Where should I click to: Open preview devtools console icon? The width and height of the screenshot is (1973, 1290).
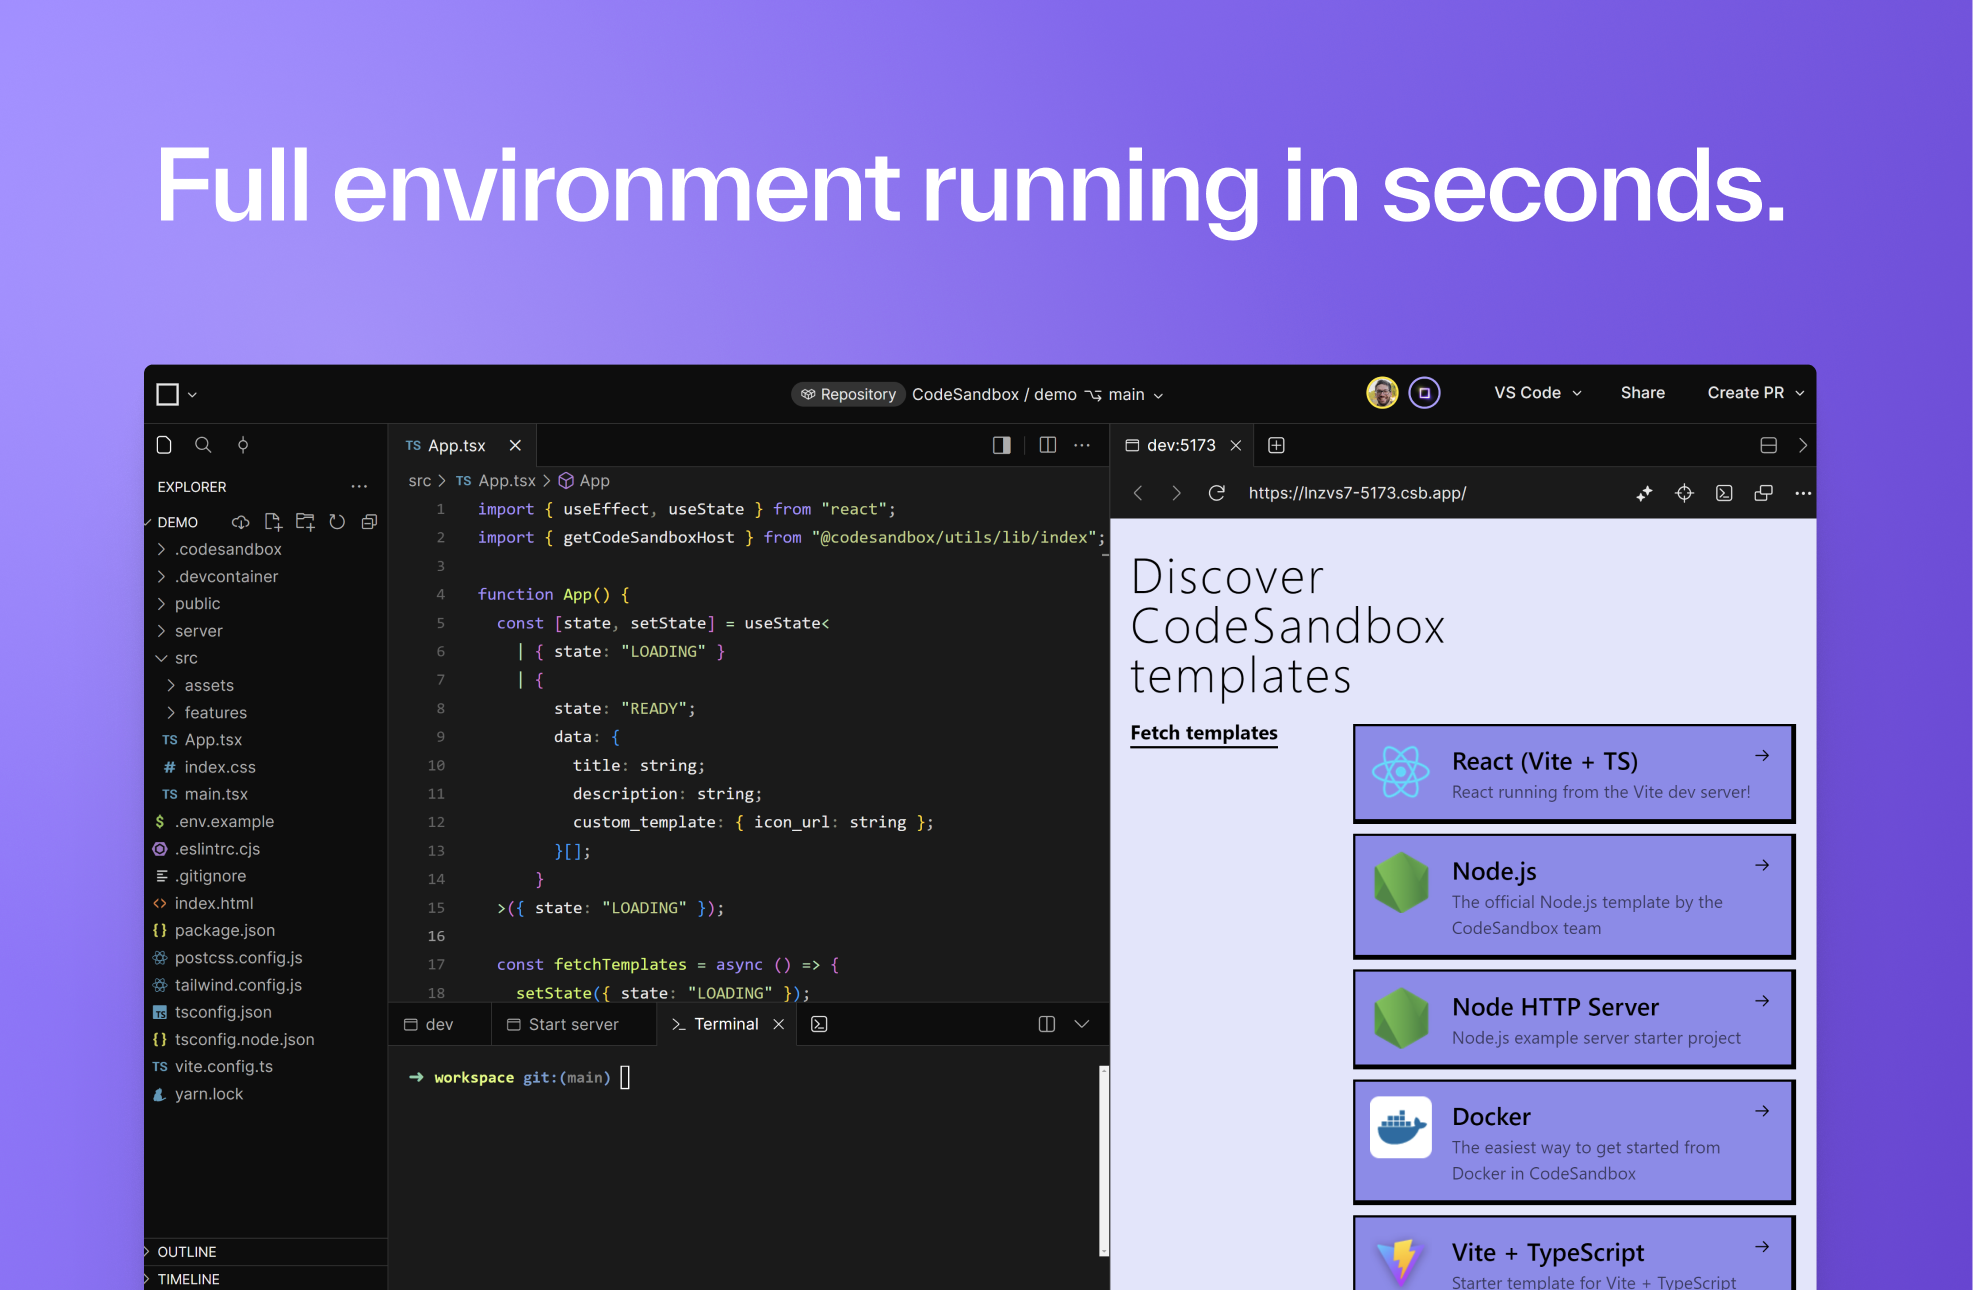click(1724, 493)
